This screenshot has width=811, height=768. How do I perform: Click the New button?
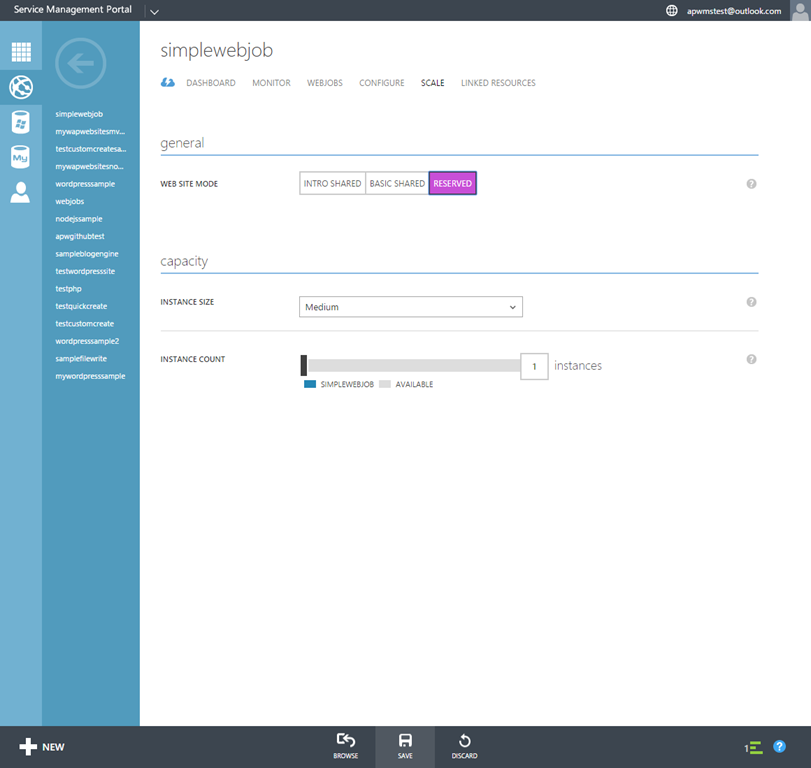click(42, 747)
